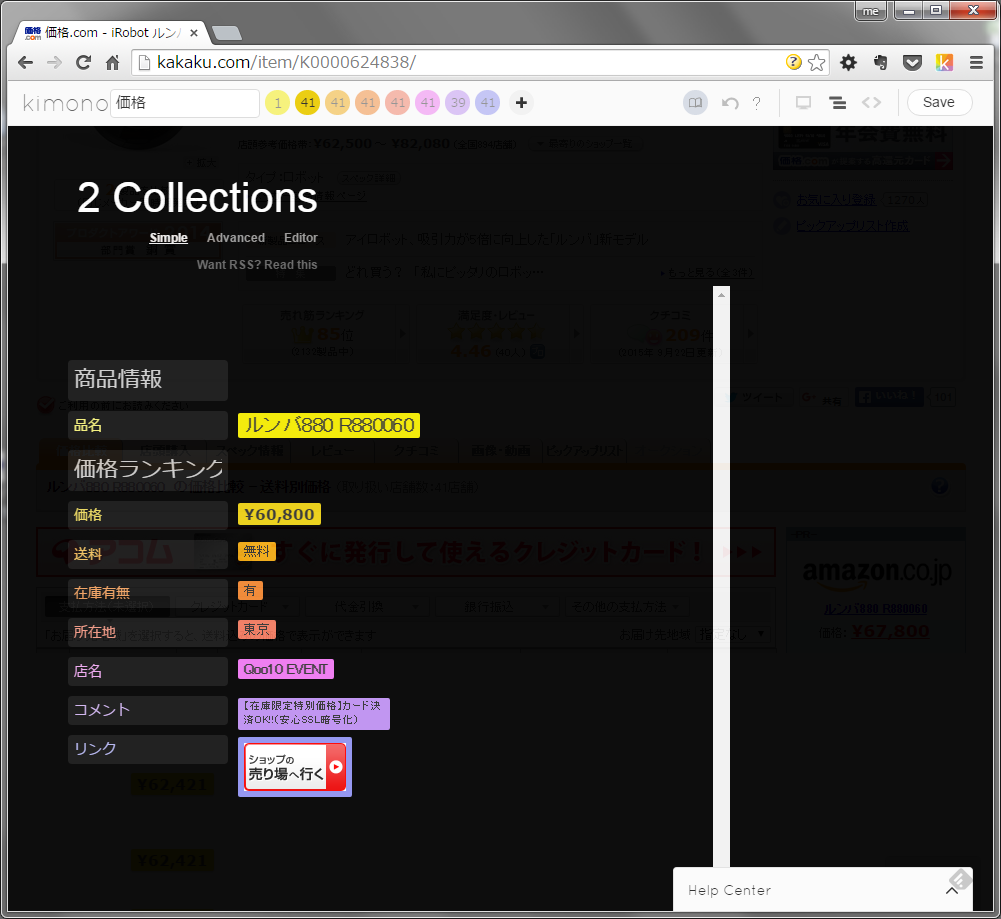Switch to the Advanced view tab

(236, 237)
